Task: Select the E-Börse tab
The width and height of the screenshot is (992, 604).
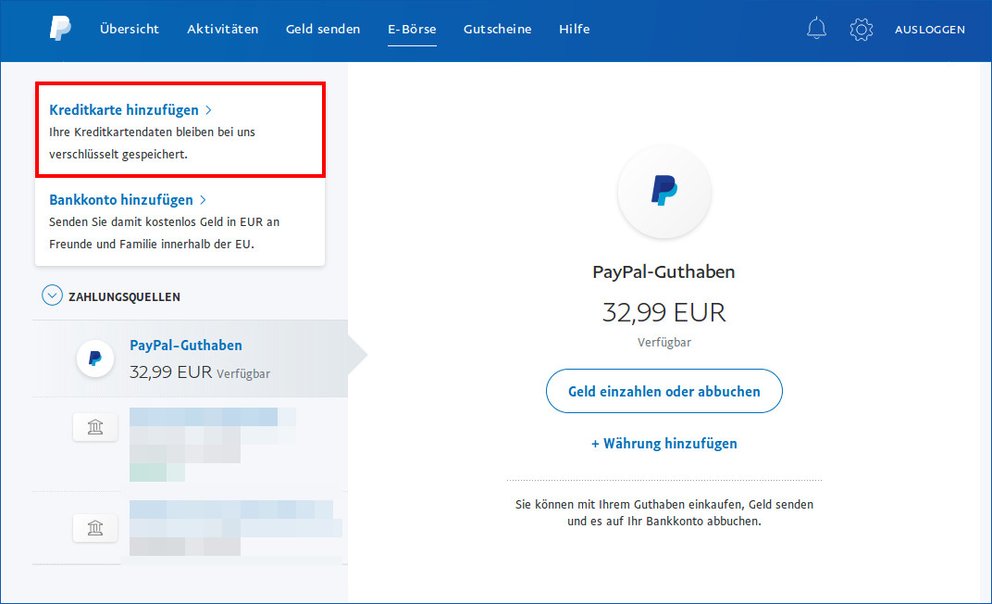Action: 412,29
